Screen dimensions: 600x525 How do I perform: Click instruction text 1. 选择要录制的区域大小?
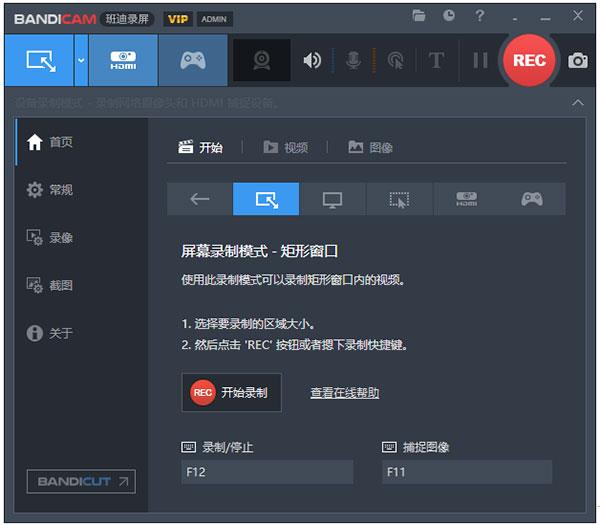tap(248, 324)
